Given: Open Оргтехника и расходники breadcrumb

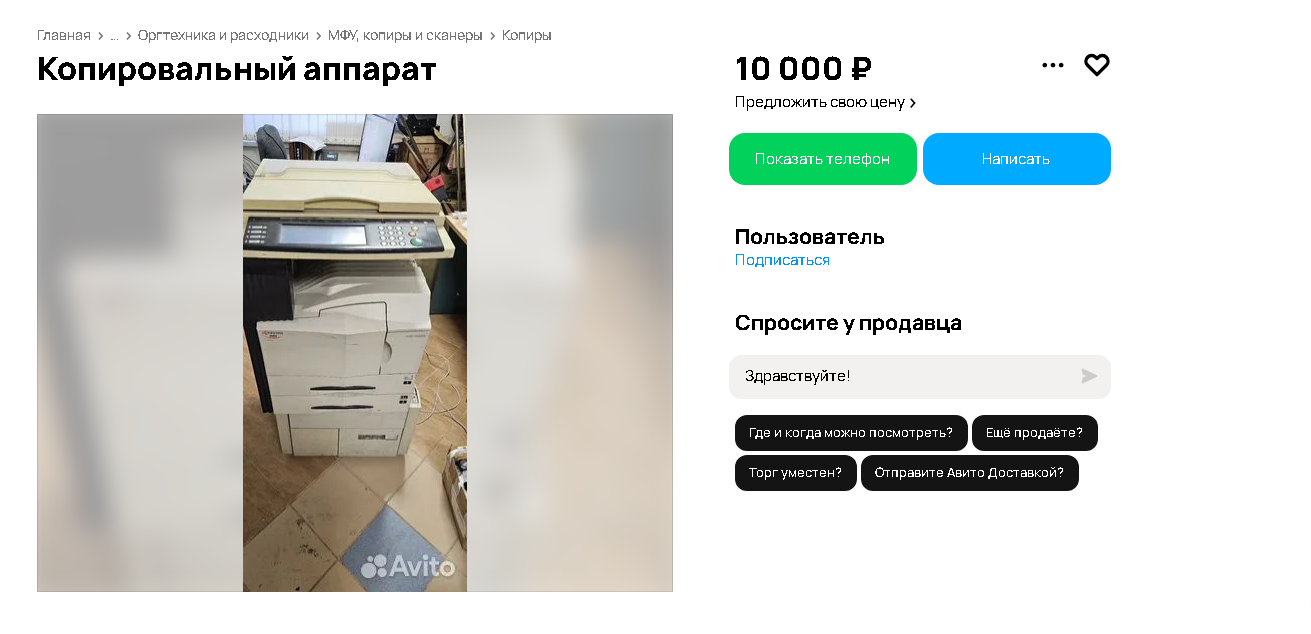Looking at the screenshot, I should (223, 35).
